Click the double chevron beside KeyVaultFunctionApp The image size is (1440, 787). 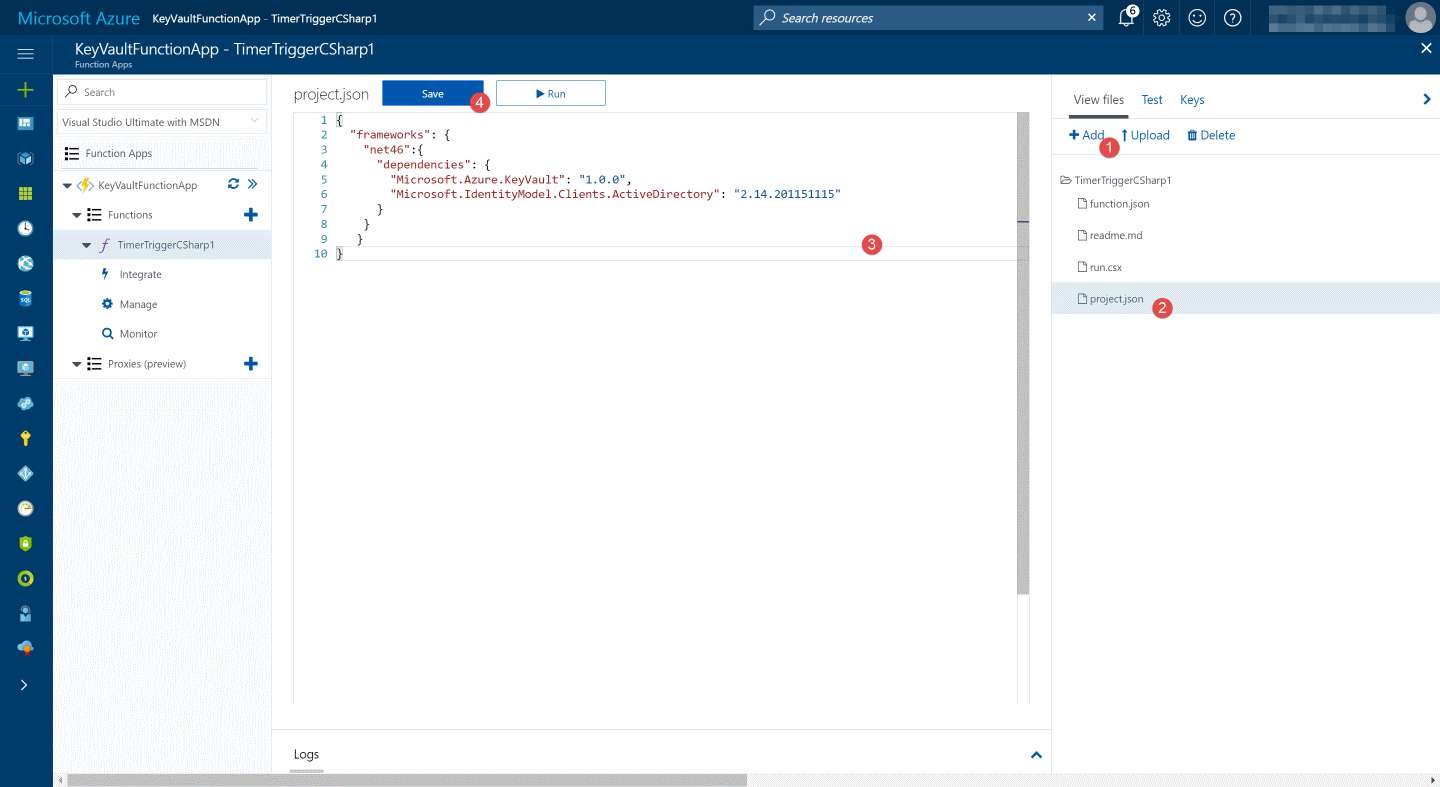click(253, 184)
